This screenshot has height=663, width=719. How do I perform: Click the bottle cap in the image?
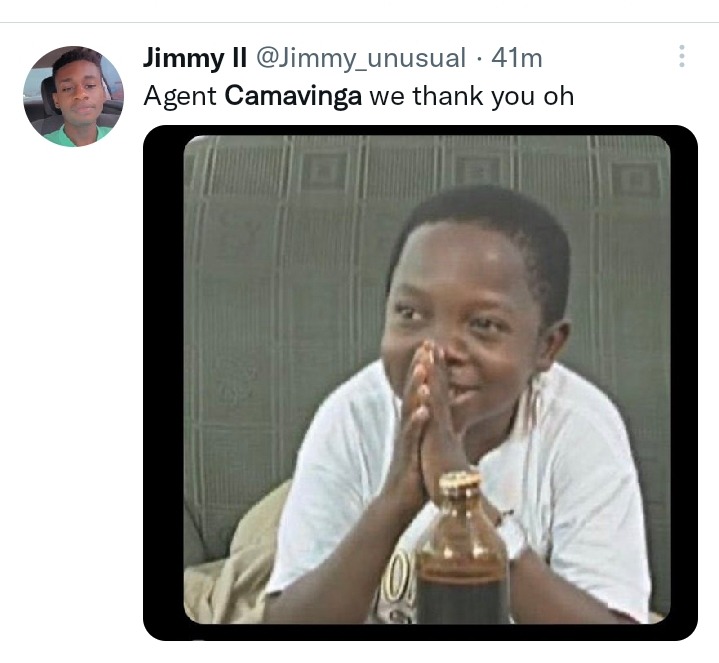460,480
